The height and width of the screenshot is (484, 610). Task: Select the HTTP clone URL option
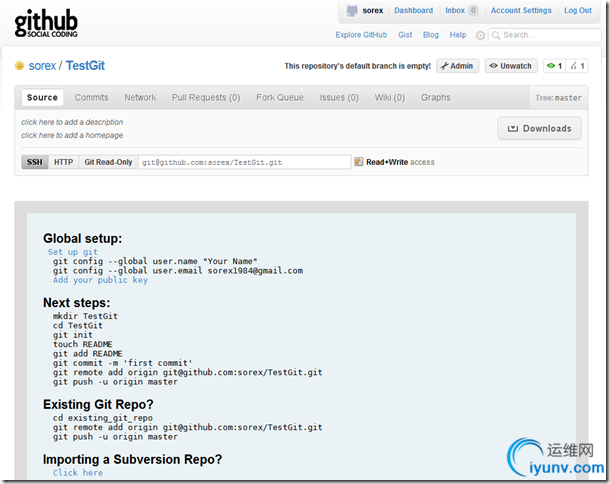pyautogui.click(x=63, y=162)
